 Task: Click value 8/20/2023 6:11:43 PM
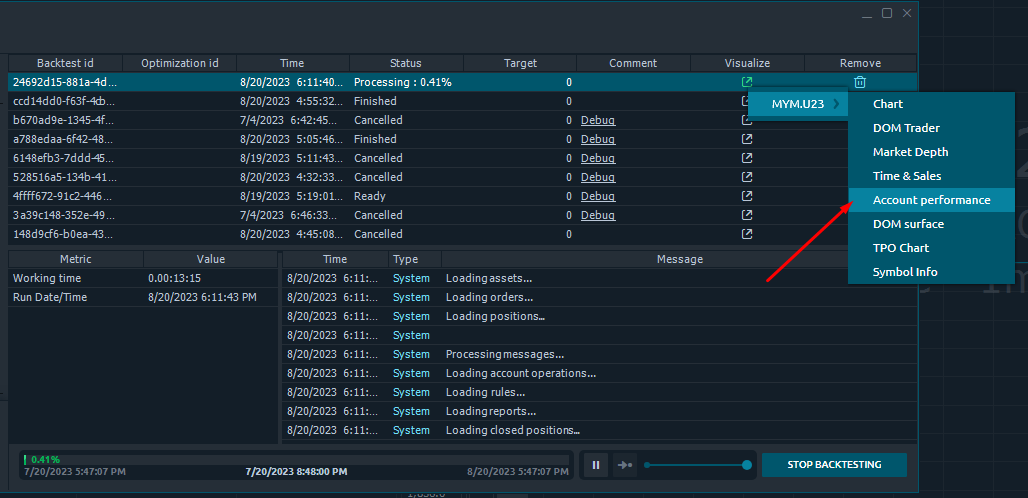click(203, 297)
